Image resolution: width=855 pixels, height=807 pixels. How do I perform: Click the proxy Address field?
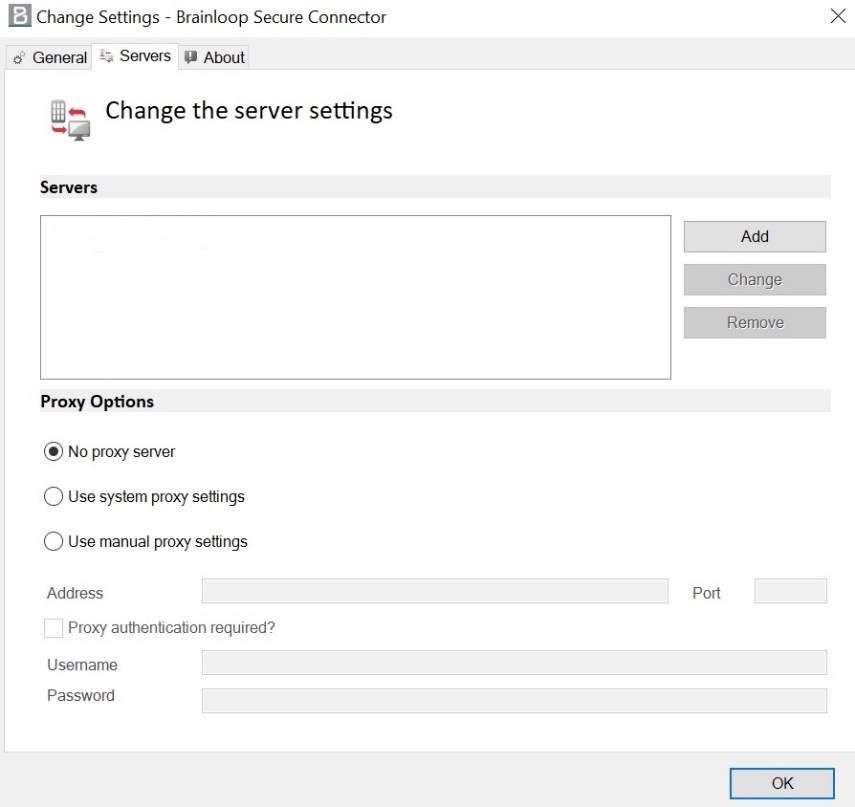435,591
